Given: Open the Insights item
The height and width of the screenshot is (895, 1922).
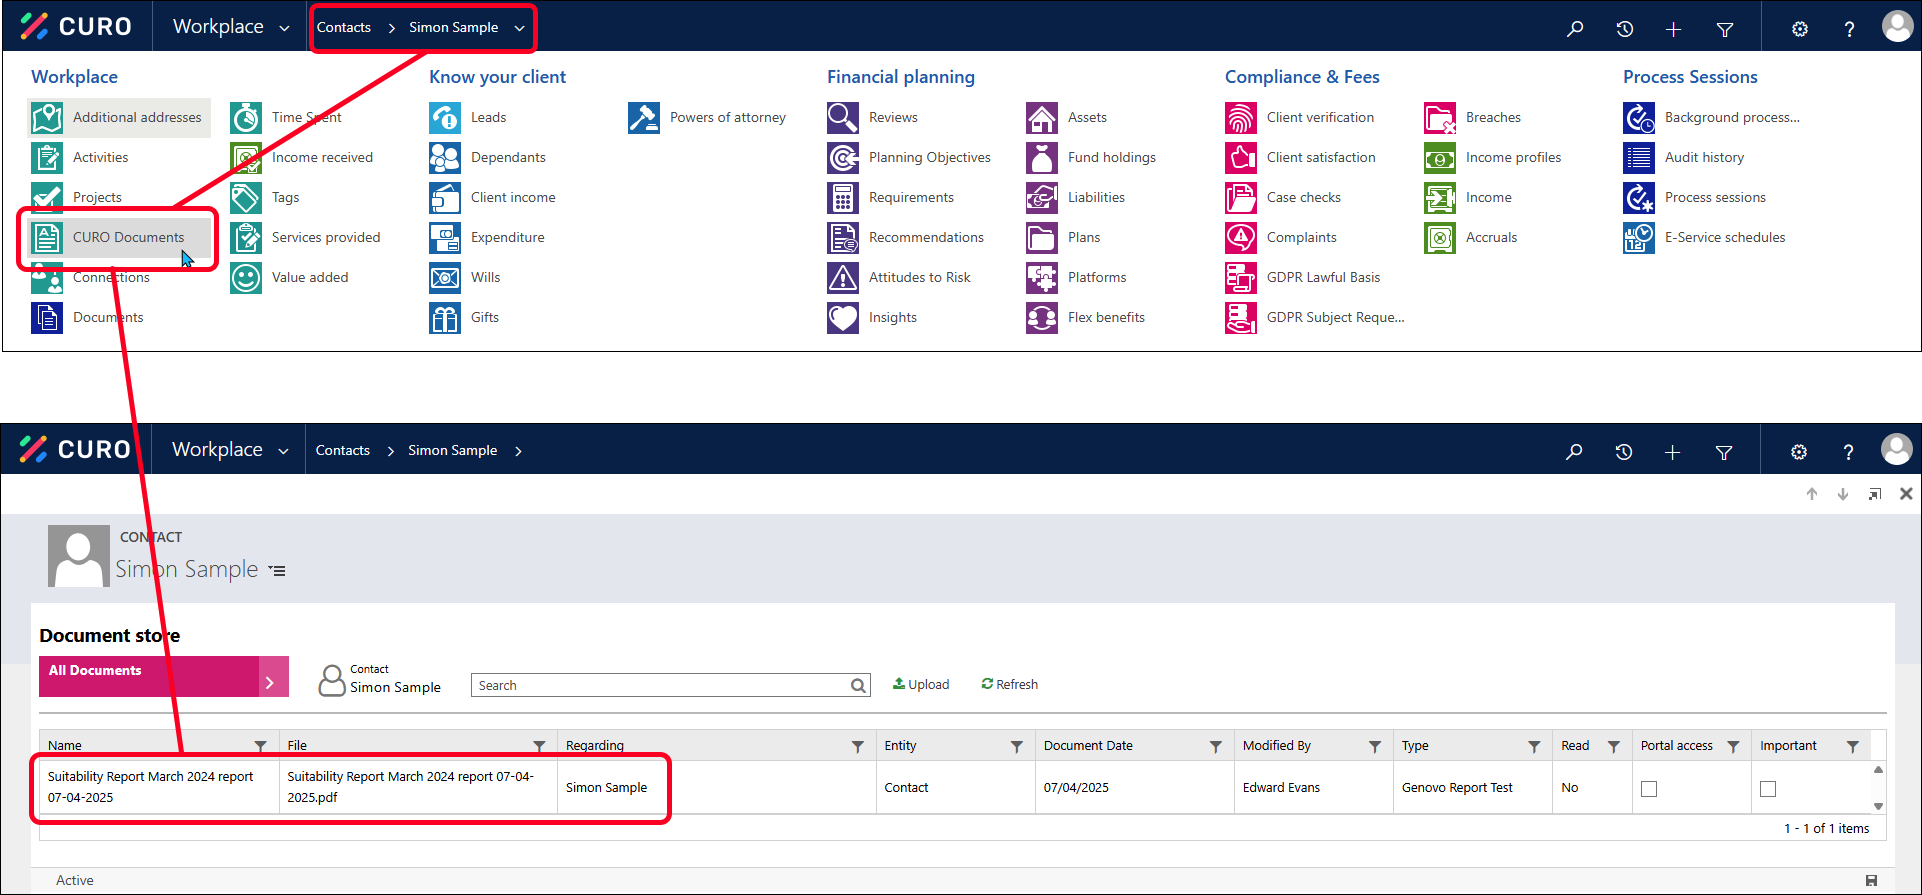Looking at the screenshot, I should click(x=872, y=318).
